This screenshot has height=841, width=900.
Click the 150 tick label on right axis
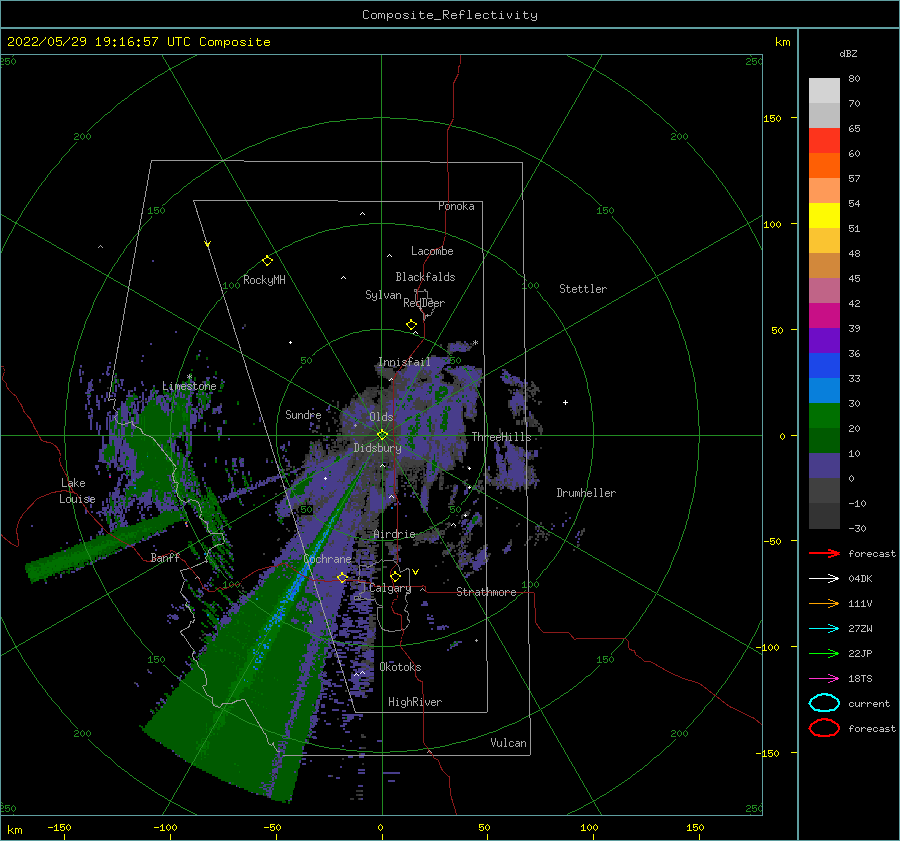(772, 118)
